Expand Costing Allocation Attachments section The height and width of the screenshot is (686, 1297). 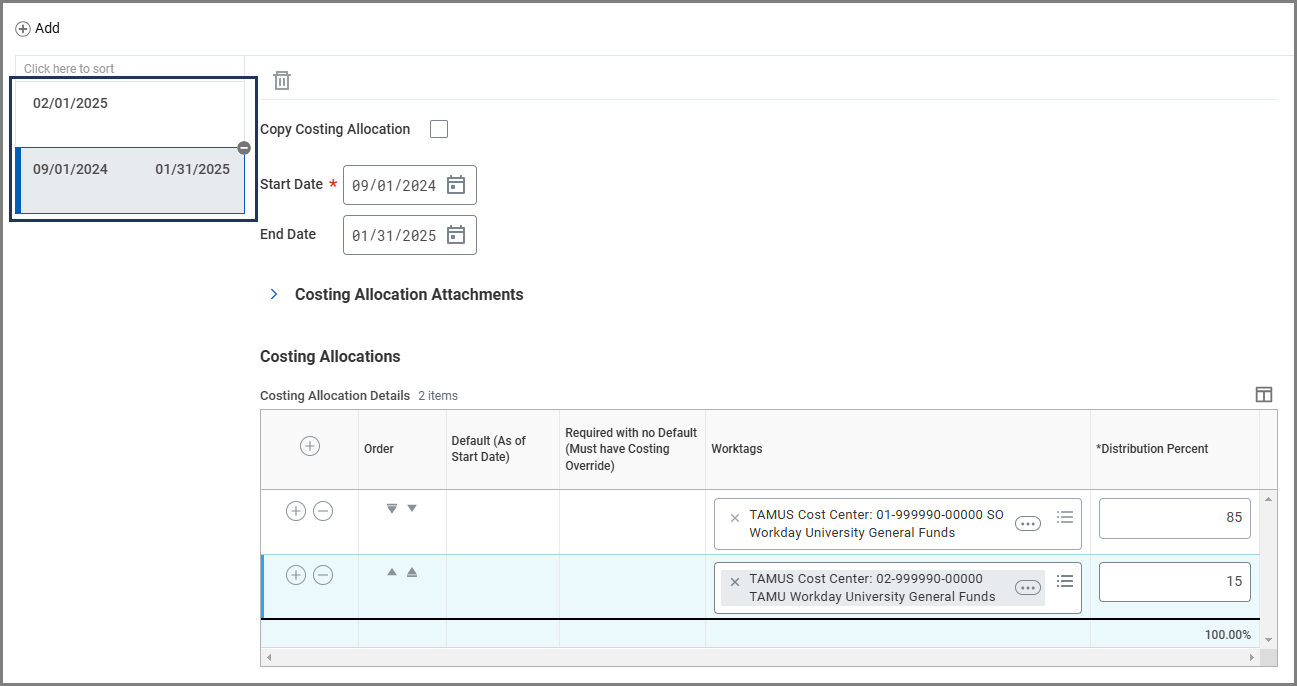click(x=274, y=295)
